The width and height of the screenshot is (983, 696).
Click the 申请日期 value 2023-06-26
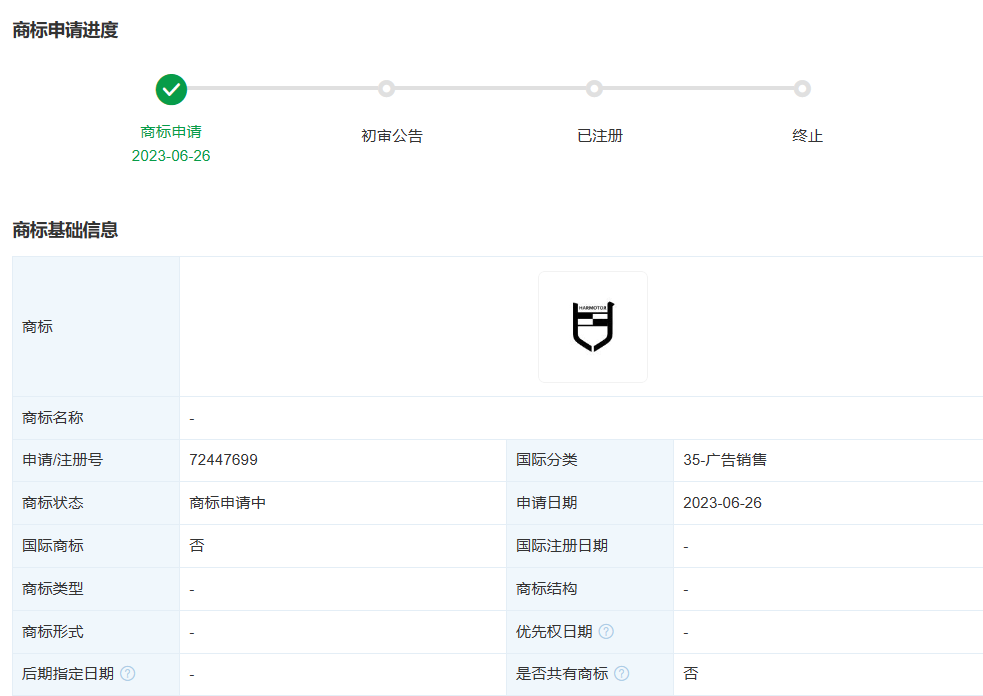pyautogui.click(x=722, y=503)
